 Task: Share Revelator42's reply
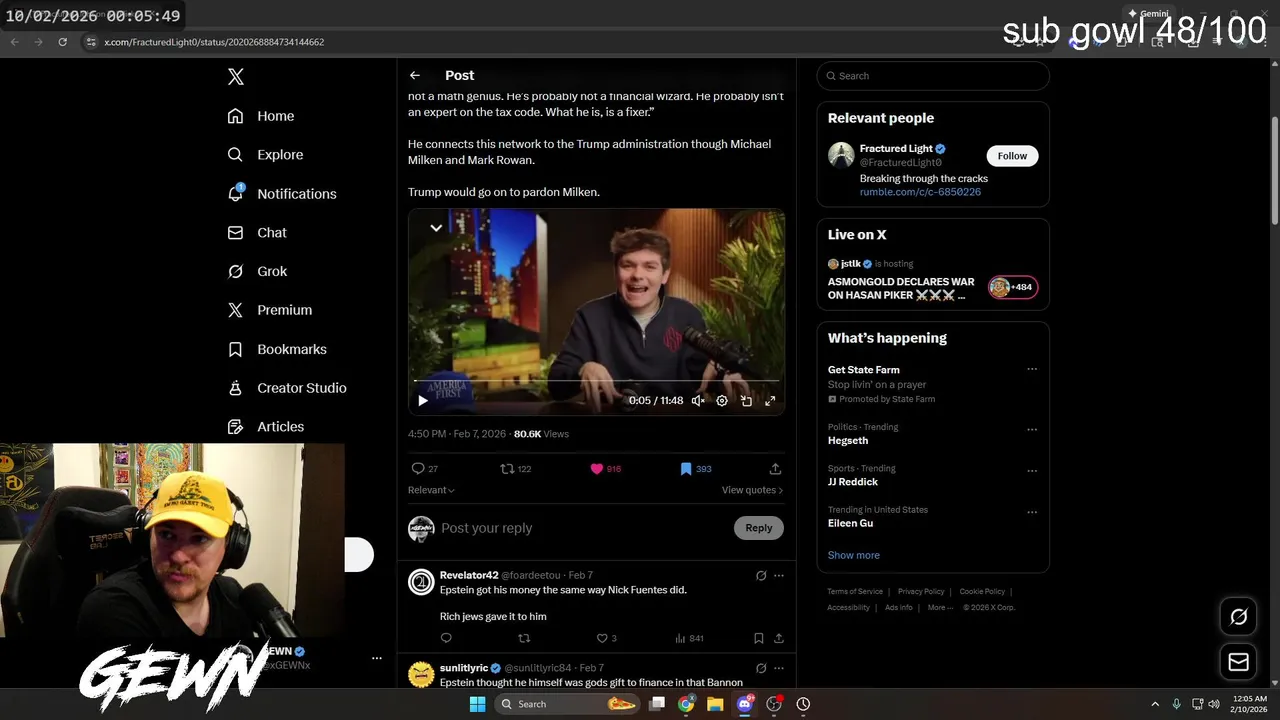coord(778,638)
